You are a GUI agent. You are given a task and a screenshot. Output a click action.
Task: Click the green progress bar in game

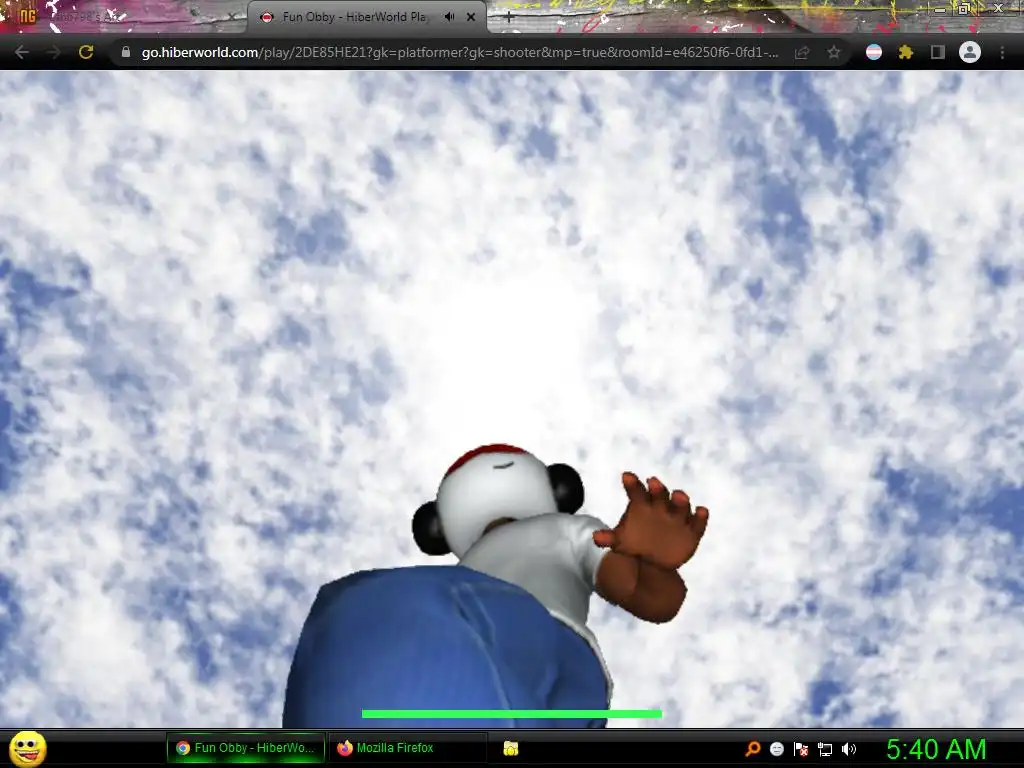511,714
